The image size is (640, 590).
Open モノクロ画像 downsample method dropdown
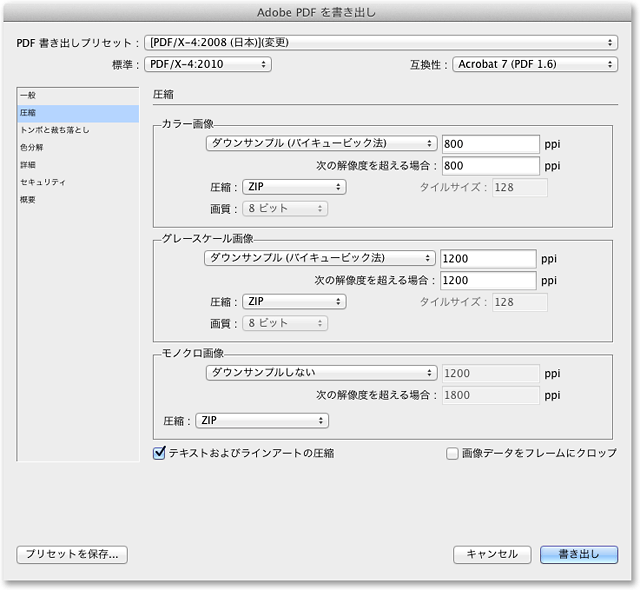(320, 373)
